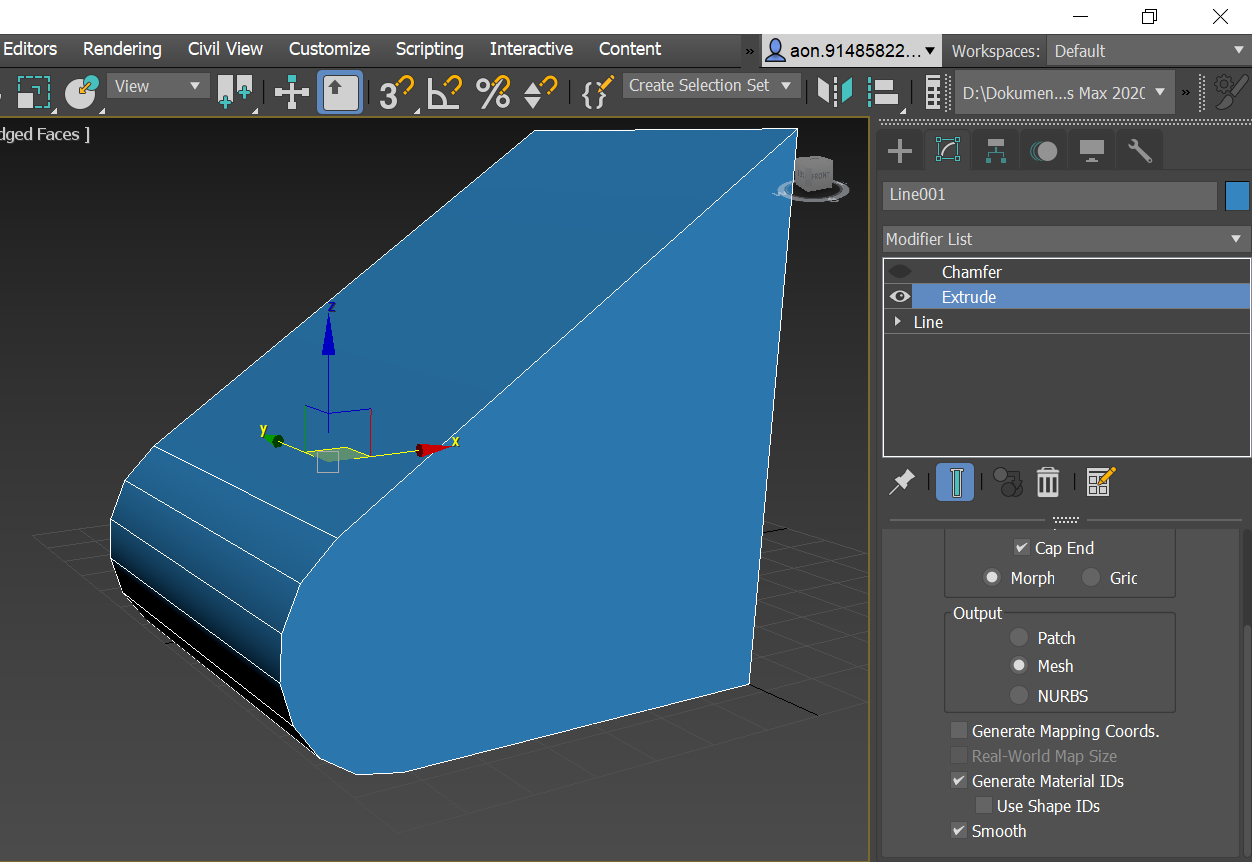Image resolution: width=1252 pixels, height=862 pixels.
Task: Open the Scripting menu
Action: [x=429, y=49]
